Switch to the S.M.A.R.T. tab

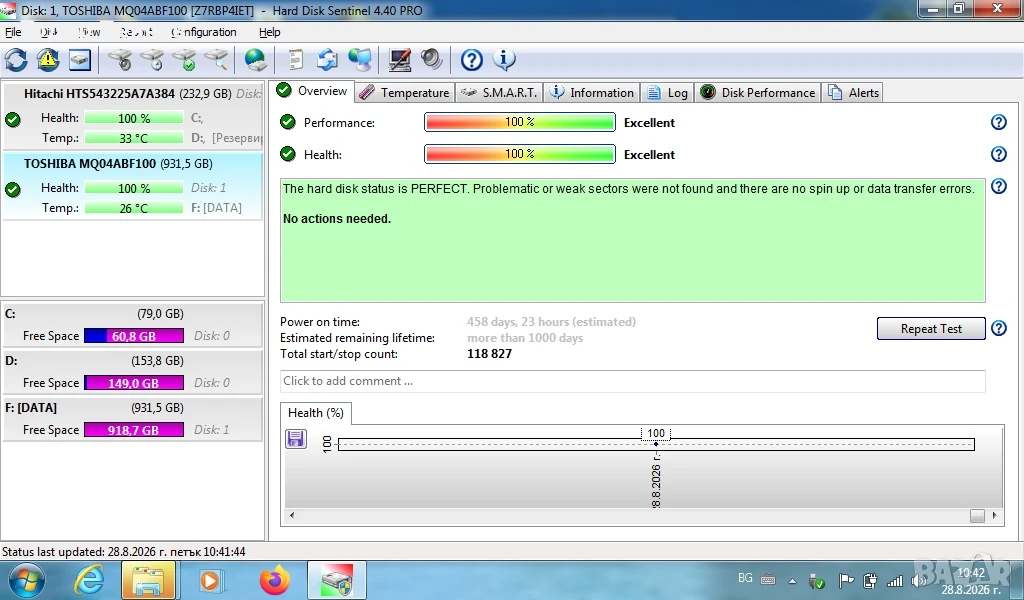[498, 93]
